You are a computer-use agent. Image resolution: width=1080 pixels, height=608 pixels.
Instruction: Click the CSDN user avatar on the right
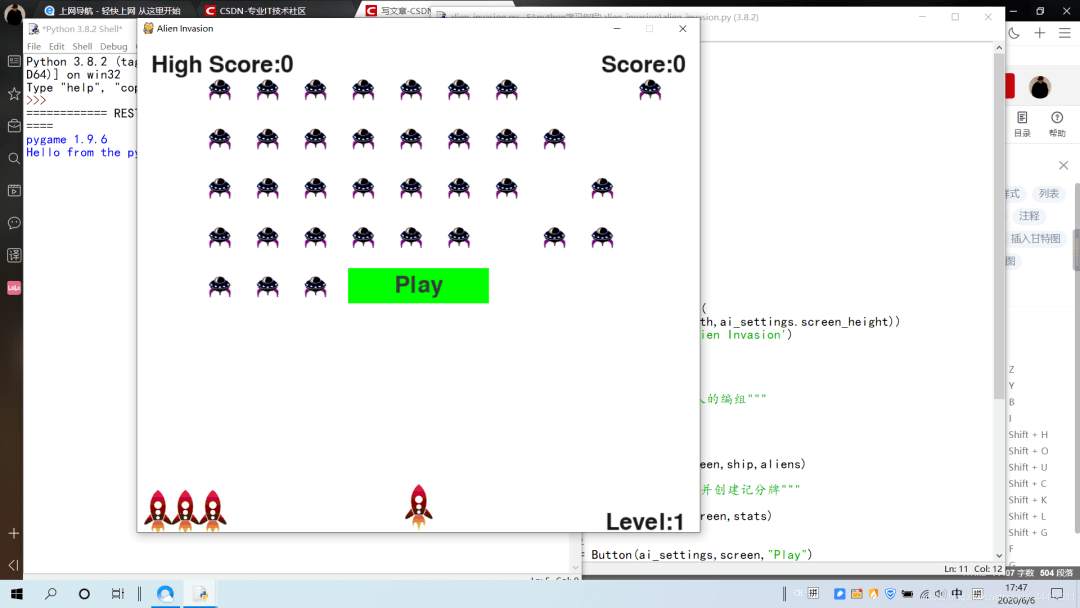(1039, 87)
